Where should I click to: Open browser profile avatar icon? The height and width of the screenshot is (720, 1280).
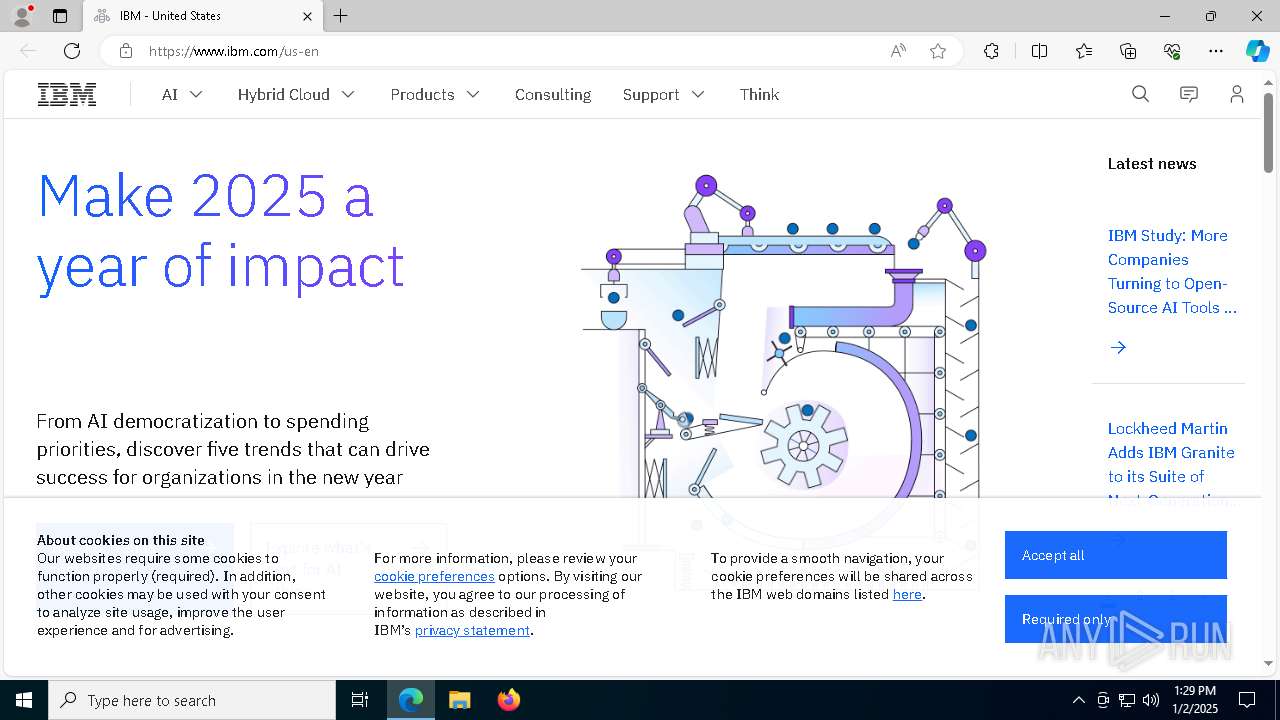point(22,16)
